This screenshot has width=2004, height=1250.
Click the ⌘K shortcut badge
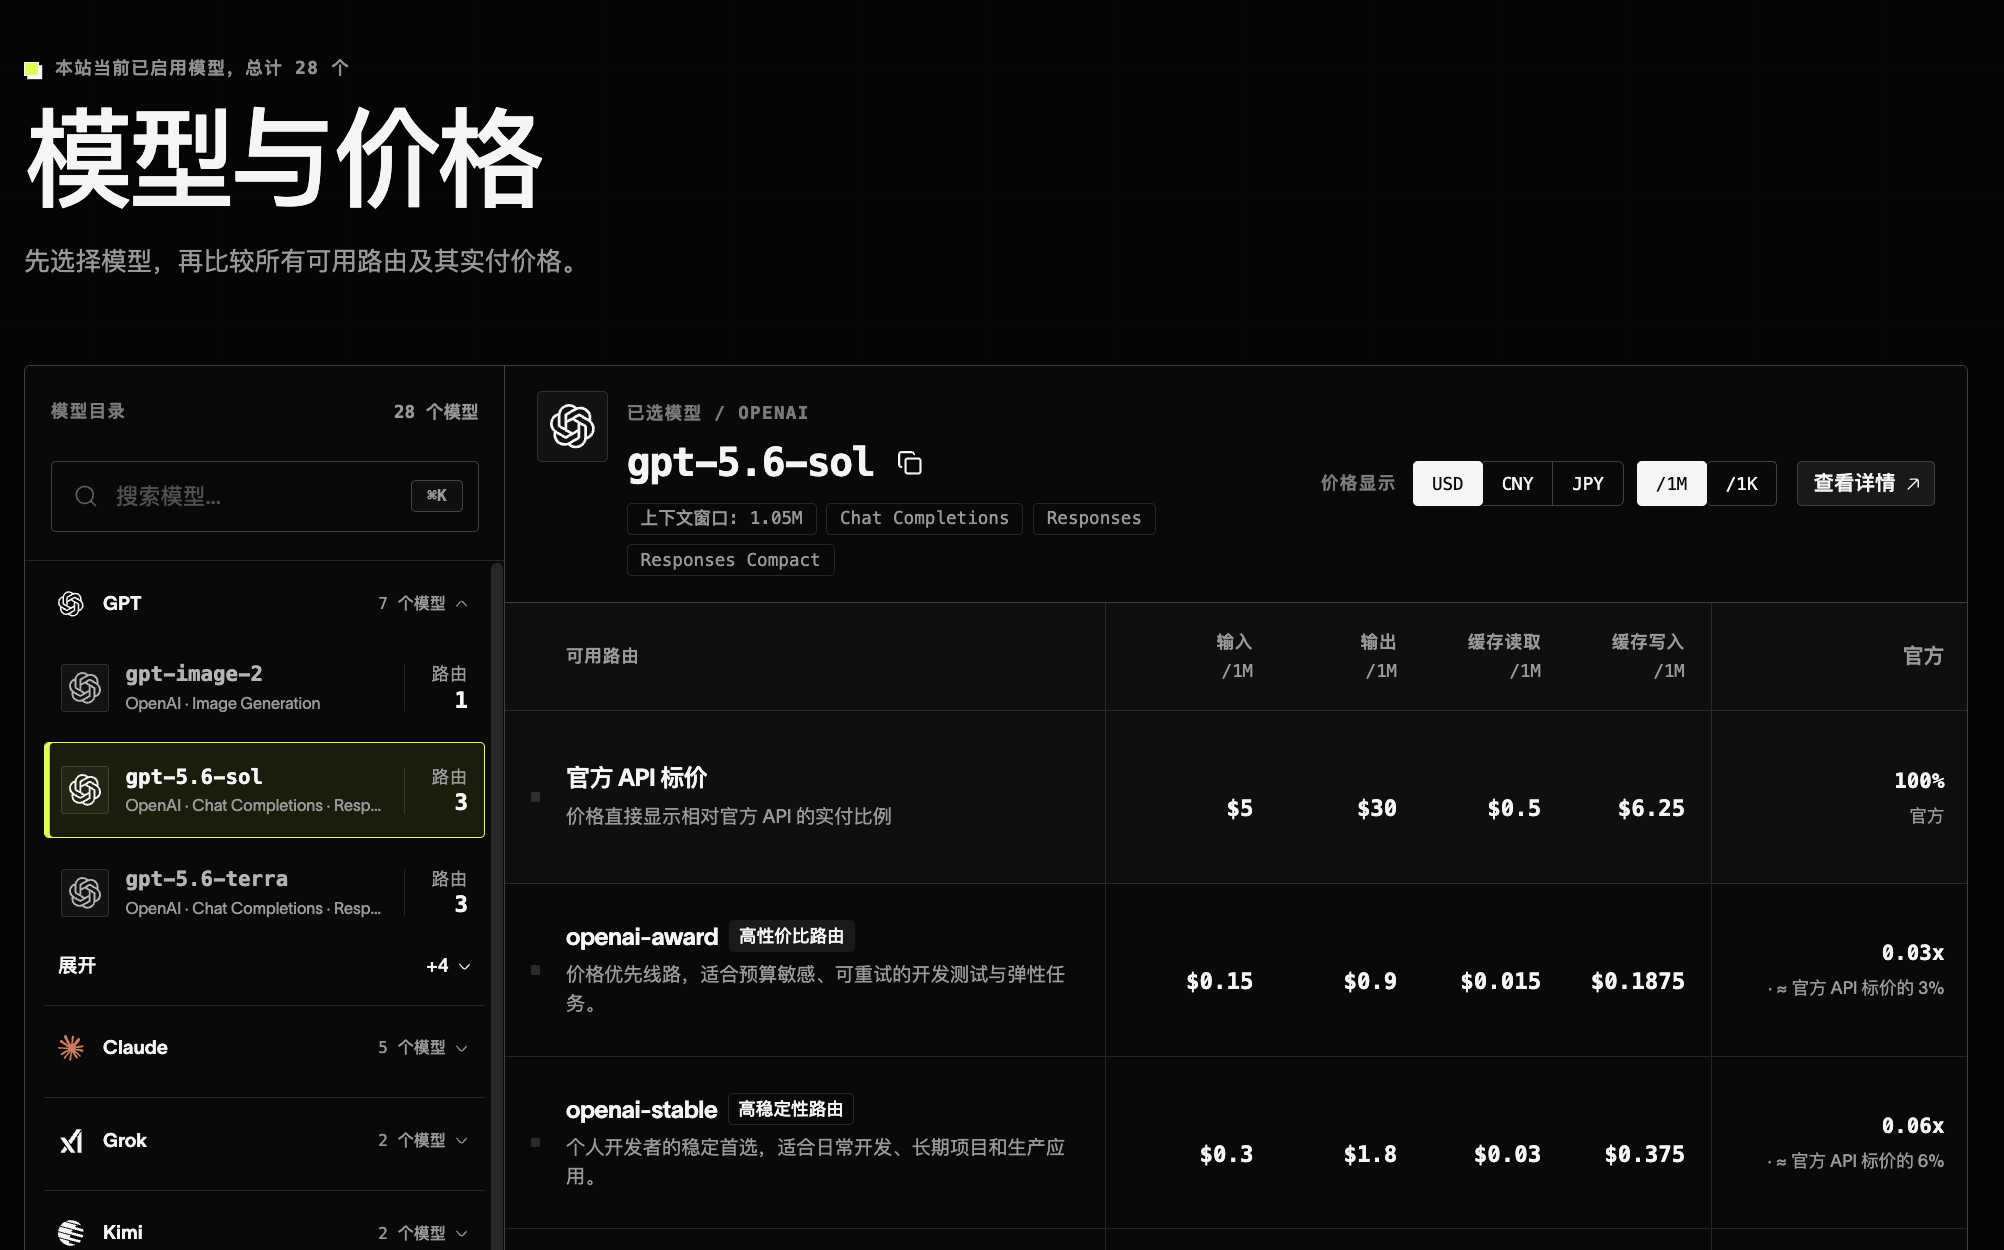point(437,496)
